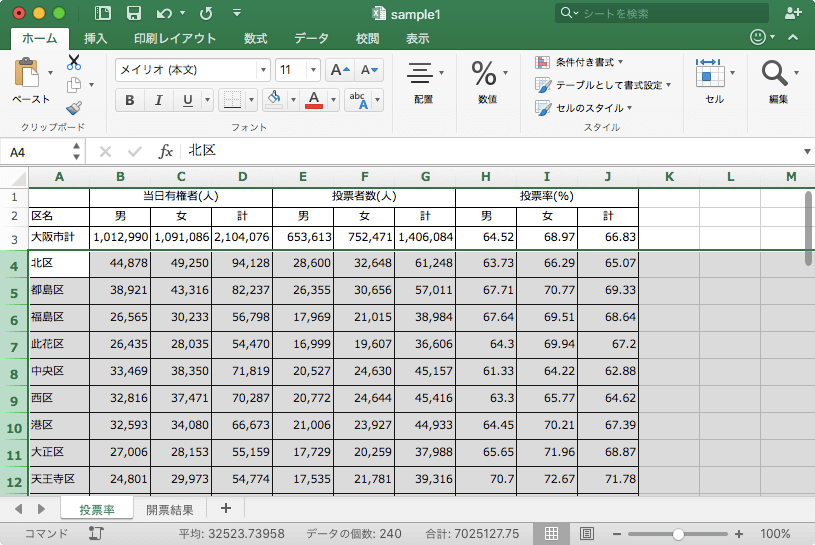Screen dimensions: 815x545
Task: Click the Increase Font Size icon
Action: [x=340, y=70]
